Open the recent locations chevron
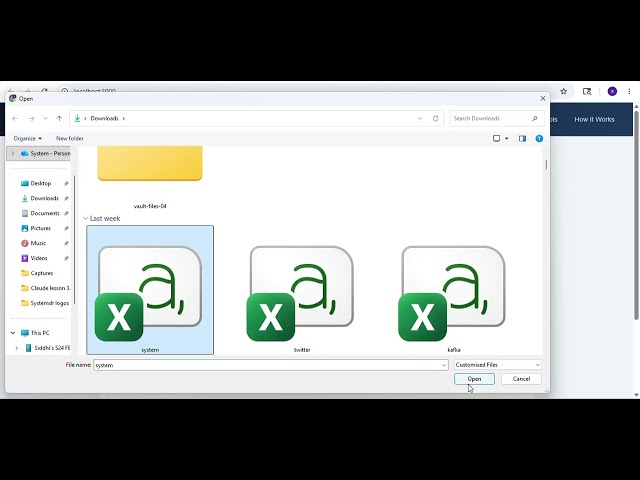The image size is (640, 480). coord(46,118)
